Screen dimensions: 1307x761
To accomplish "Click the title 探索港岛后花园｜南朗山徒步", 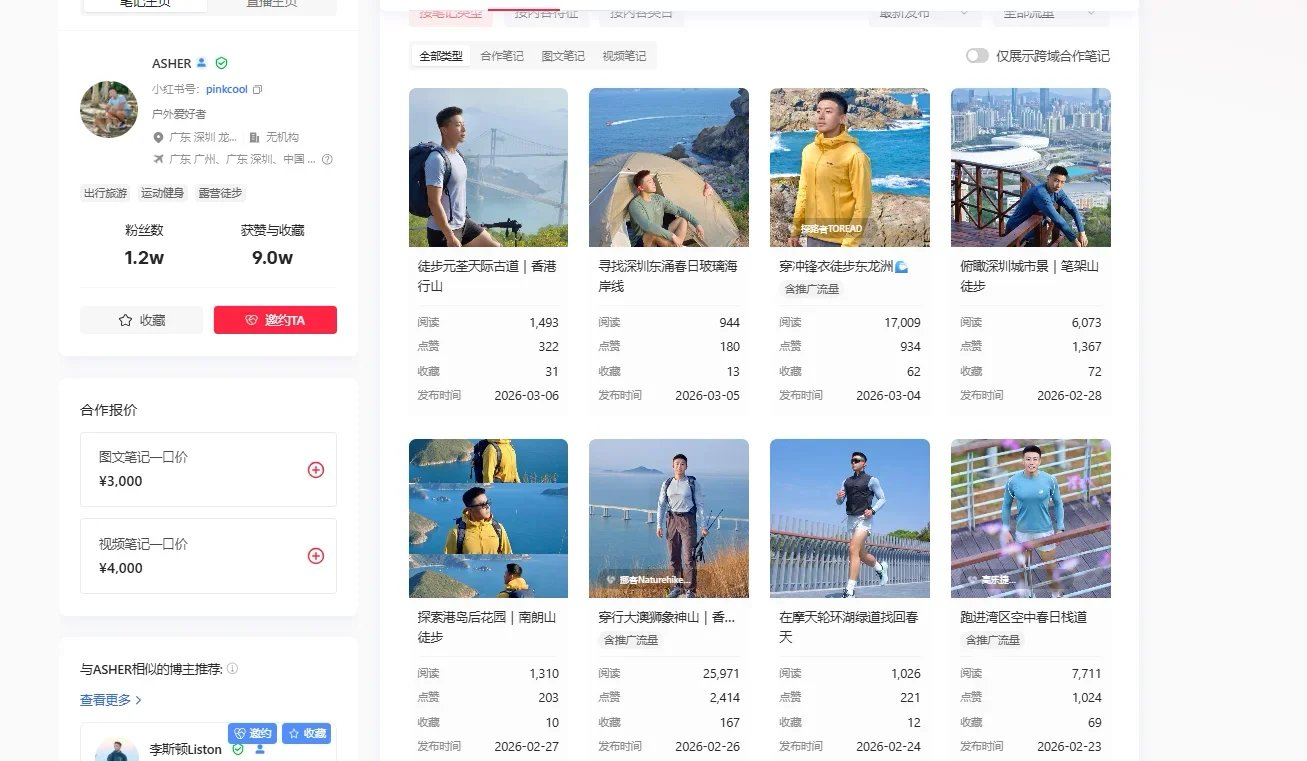I will [487, 627].
